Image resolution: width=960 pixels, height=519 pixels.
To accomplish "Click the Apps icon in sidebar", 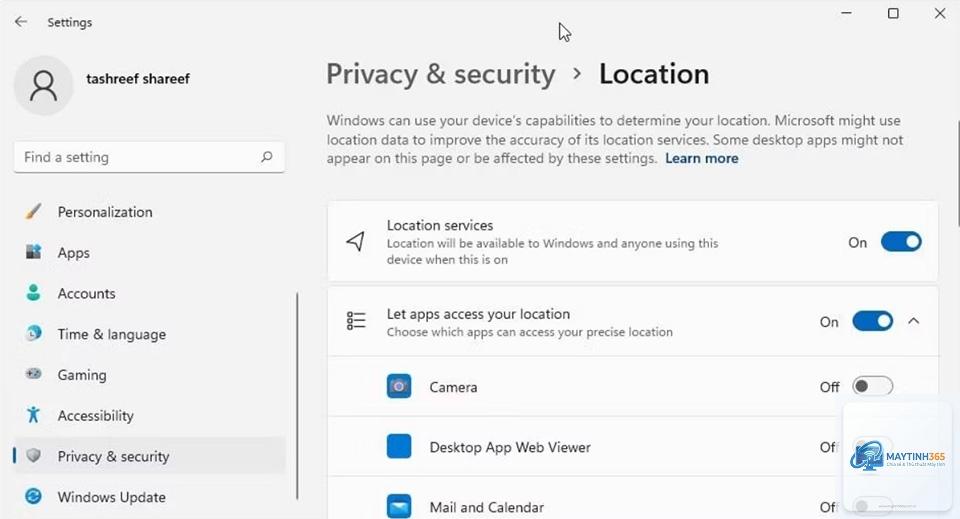I will [x=34, y=252].
